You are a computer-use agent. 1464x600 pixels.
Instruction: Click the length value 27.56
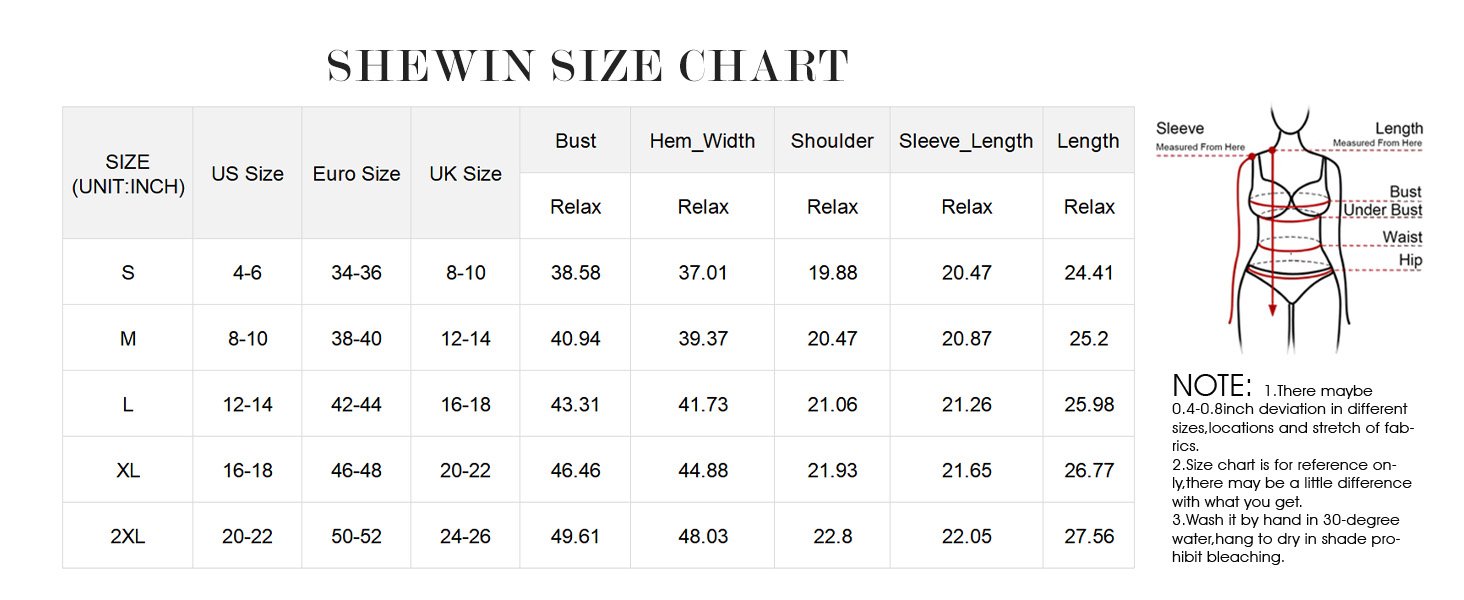point(1088,536)
